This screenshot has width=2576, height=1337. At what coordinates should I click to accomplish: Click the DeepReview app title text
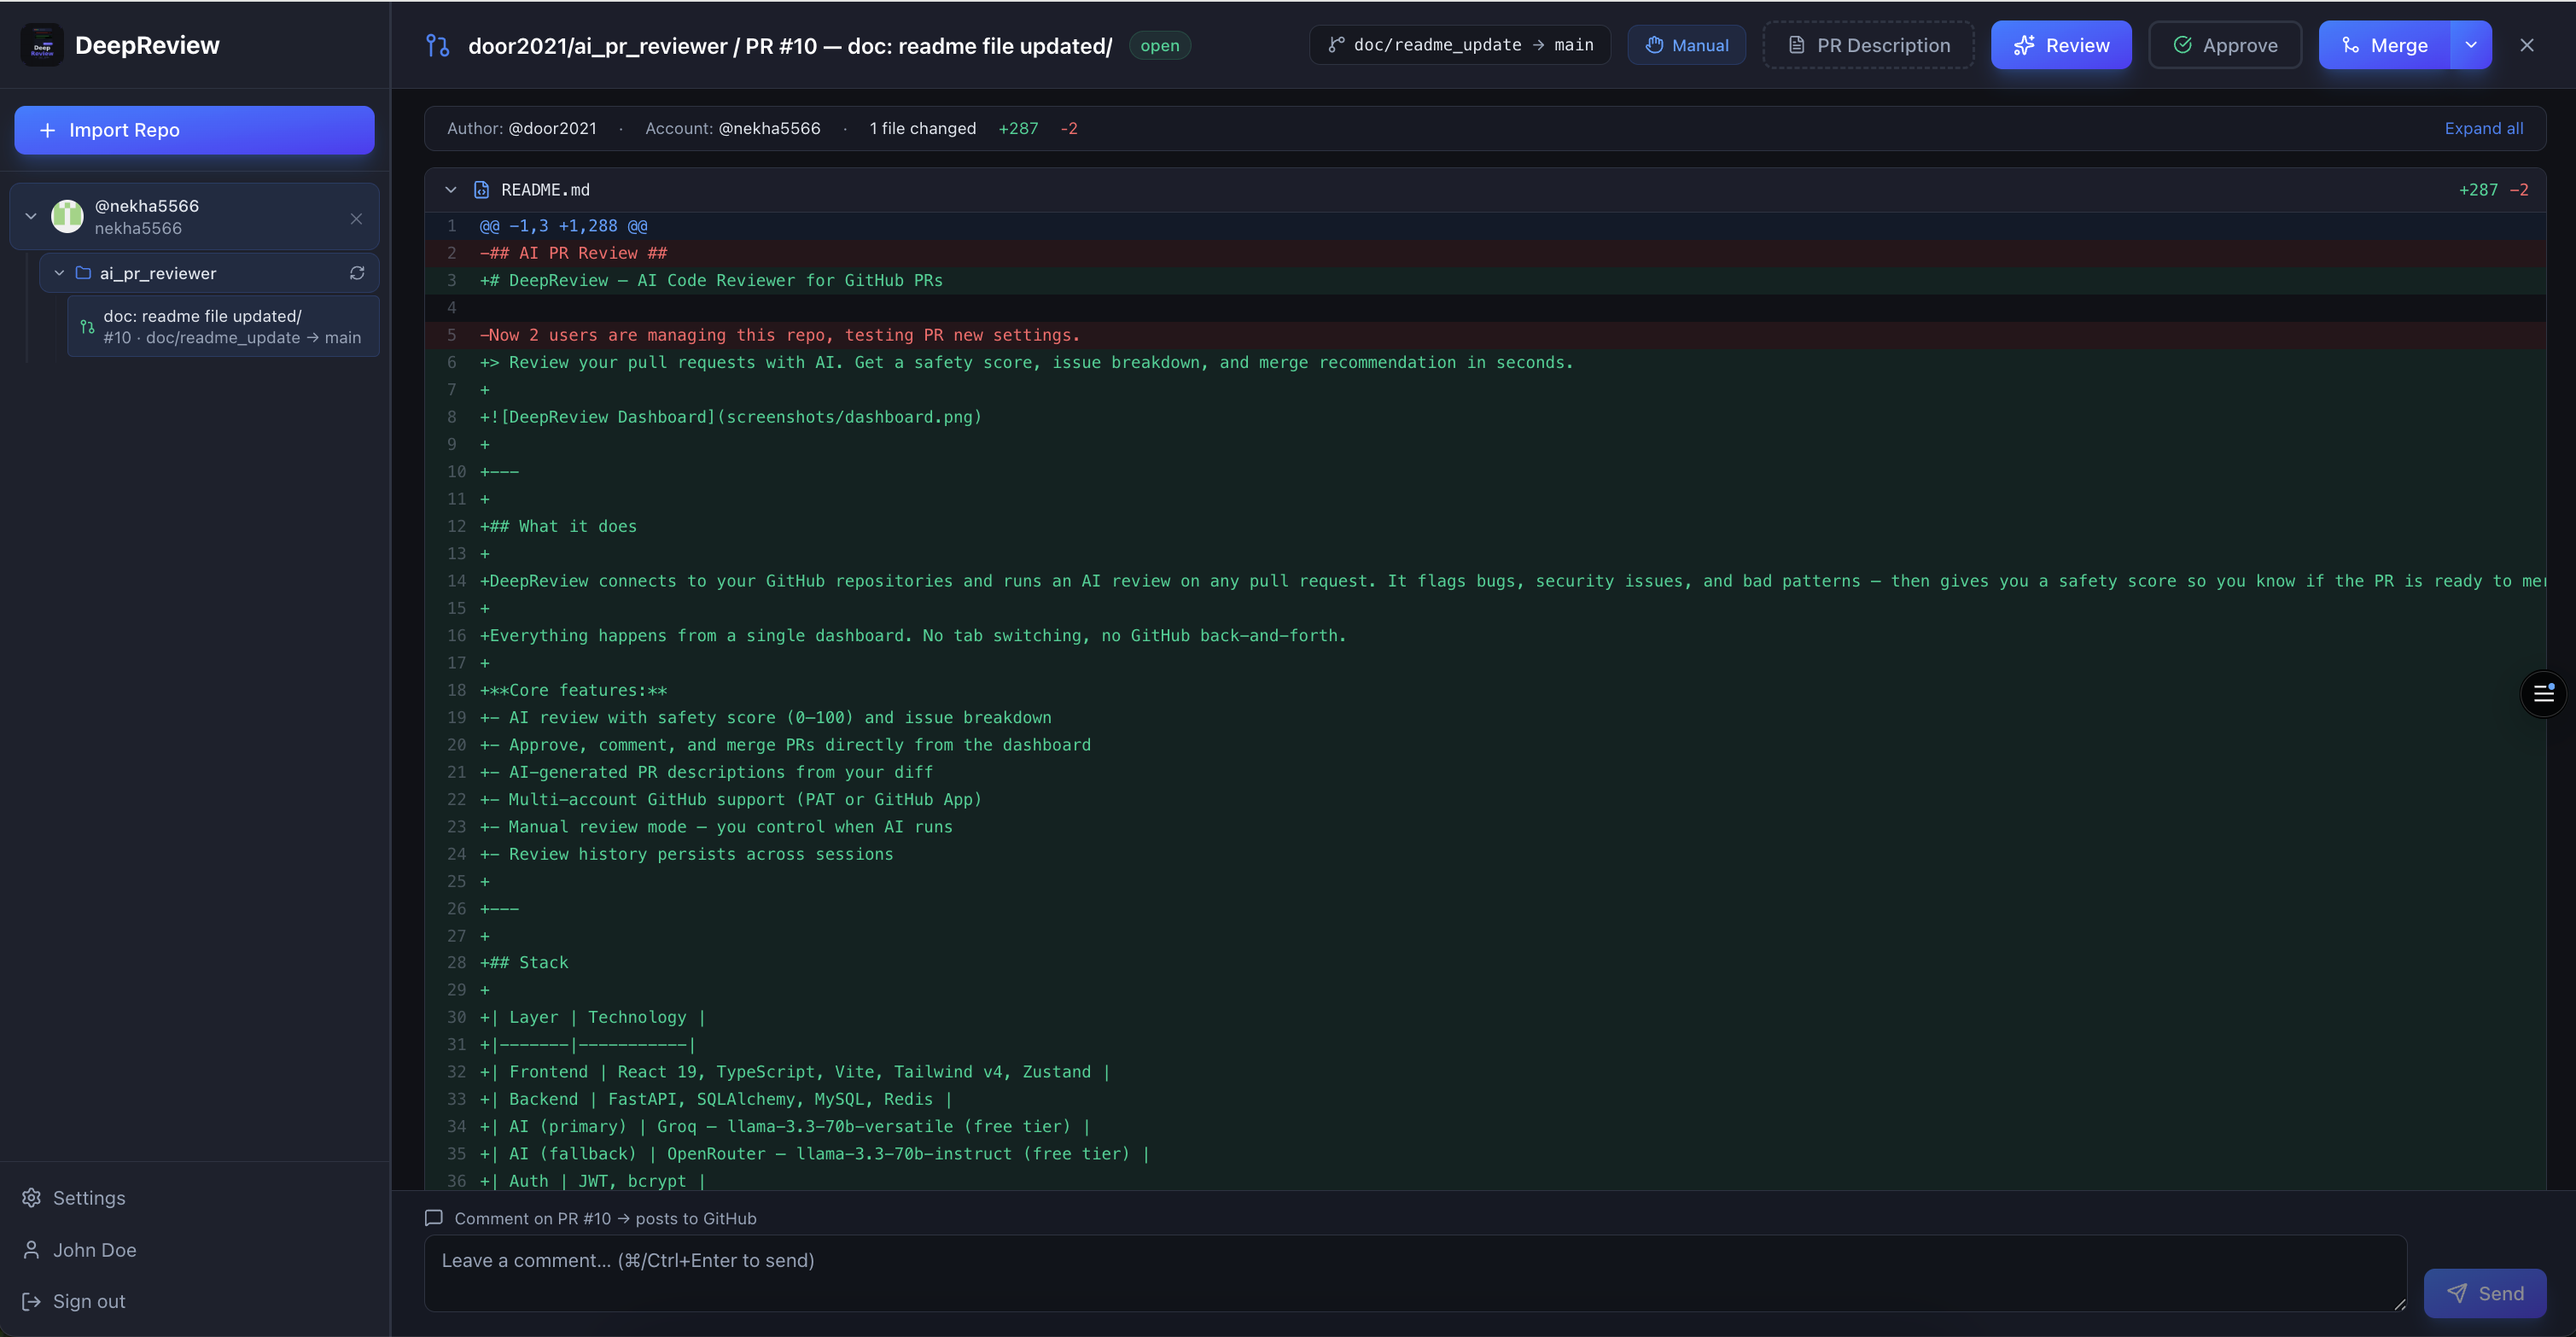click(x=147, y=45)
